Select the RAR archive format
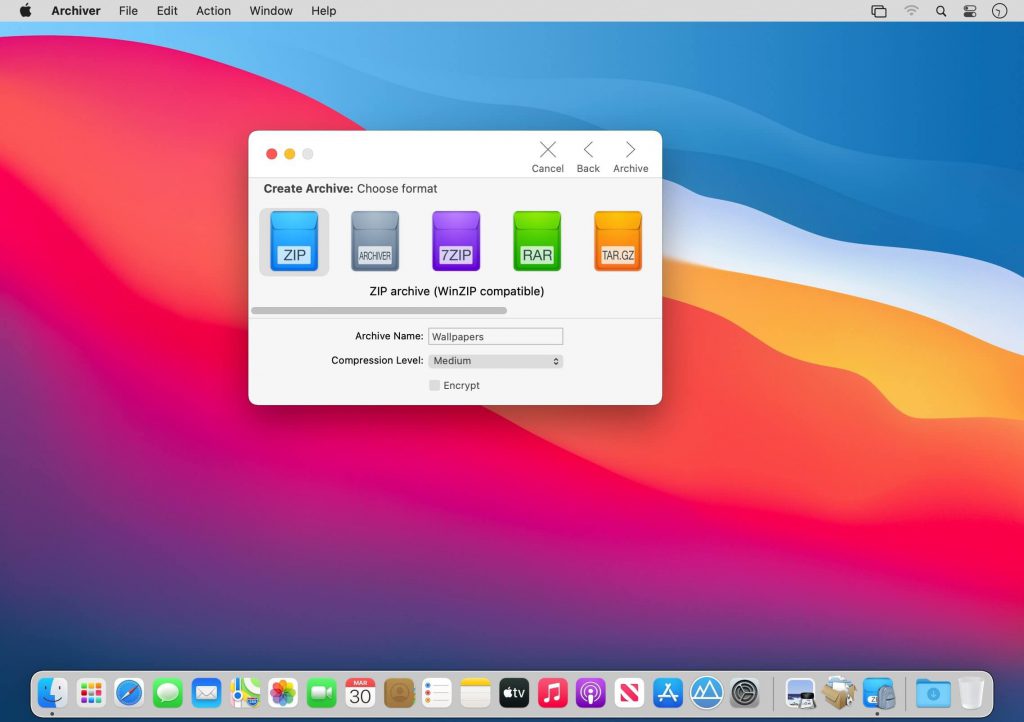Image resolution: width=1024 pixels, height=722 pixels. click(537, 240)
